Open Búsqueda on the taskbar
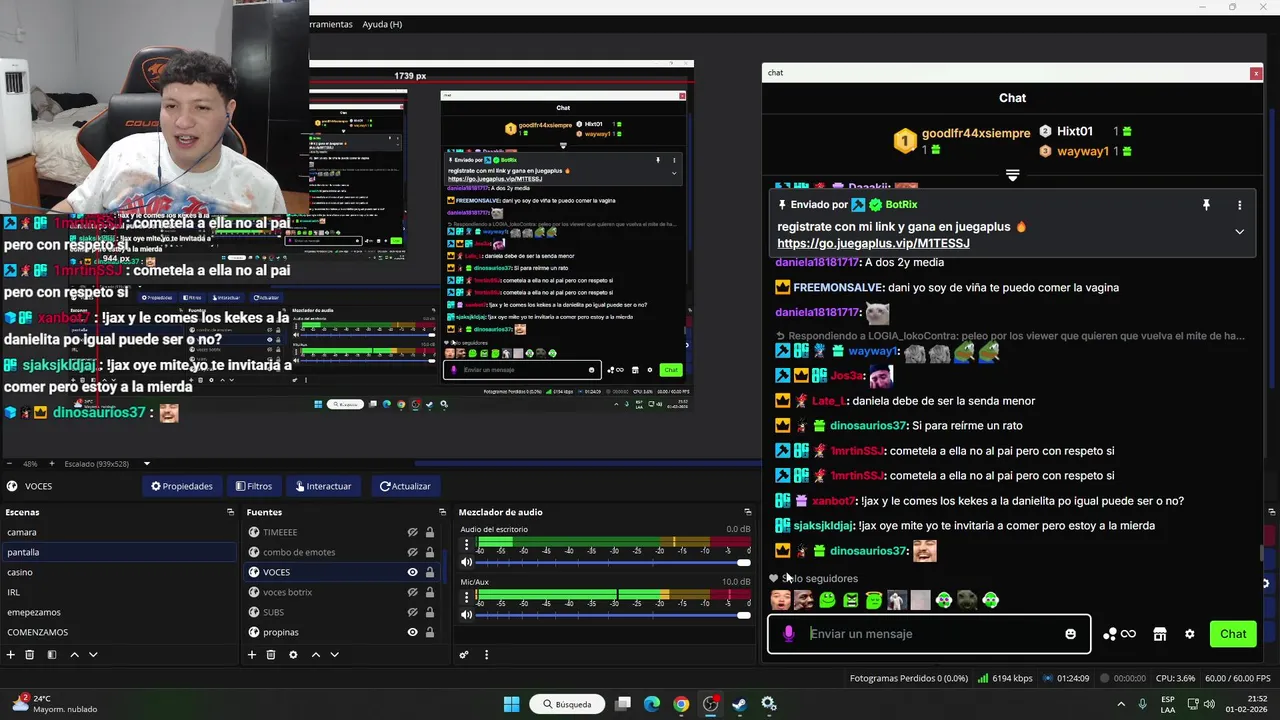Screen dimensions: 1280x720 point(566,704)
